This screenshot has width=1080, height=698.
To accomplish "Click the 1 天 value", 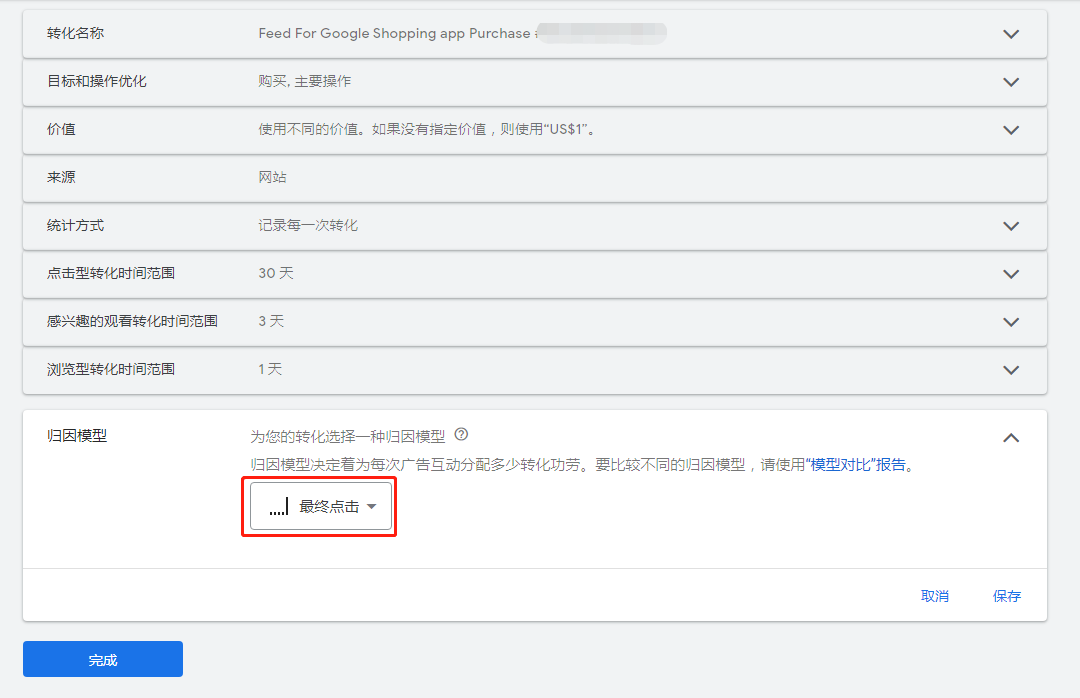I will (270, 369).
